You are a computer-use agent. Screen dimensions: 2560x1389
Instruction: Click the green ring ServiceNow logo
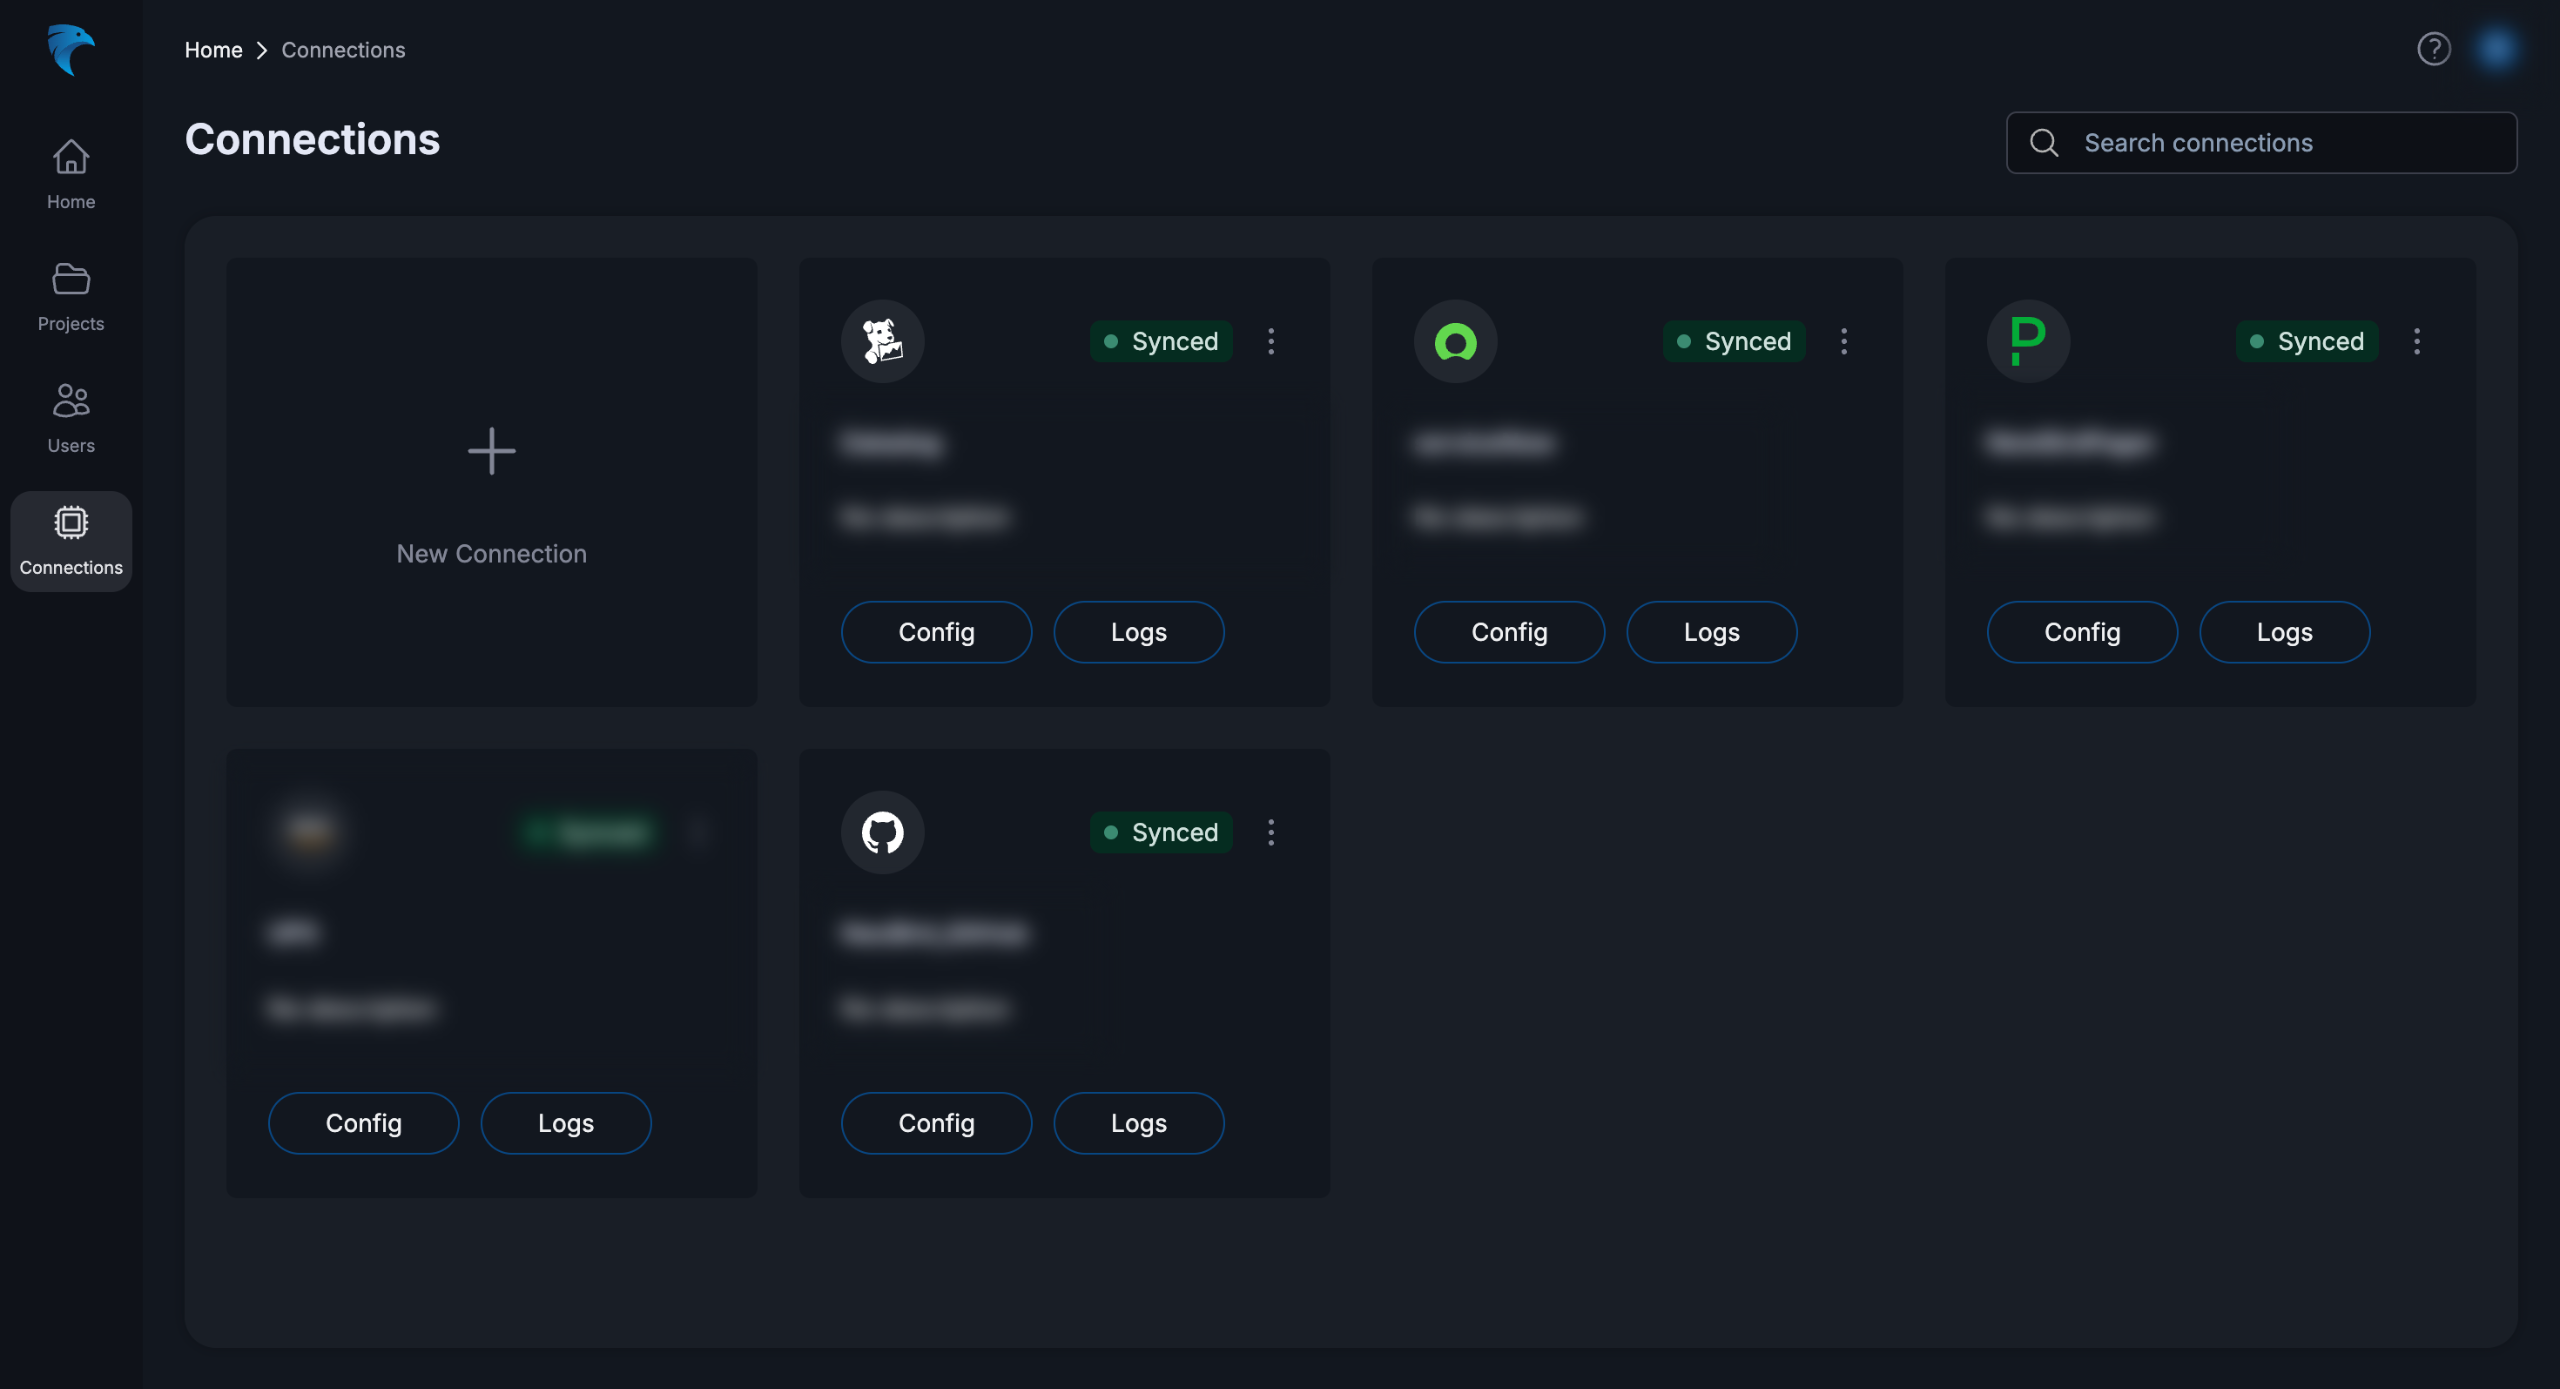[x=1455, y=341]
